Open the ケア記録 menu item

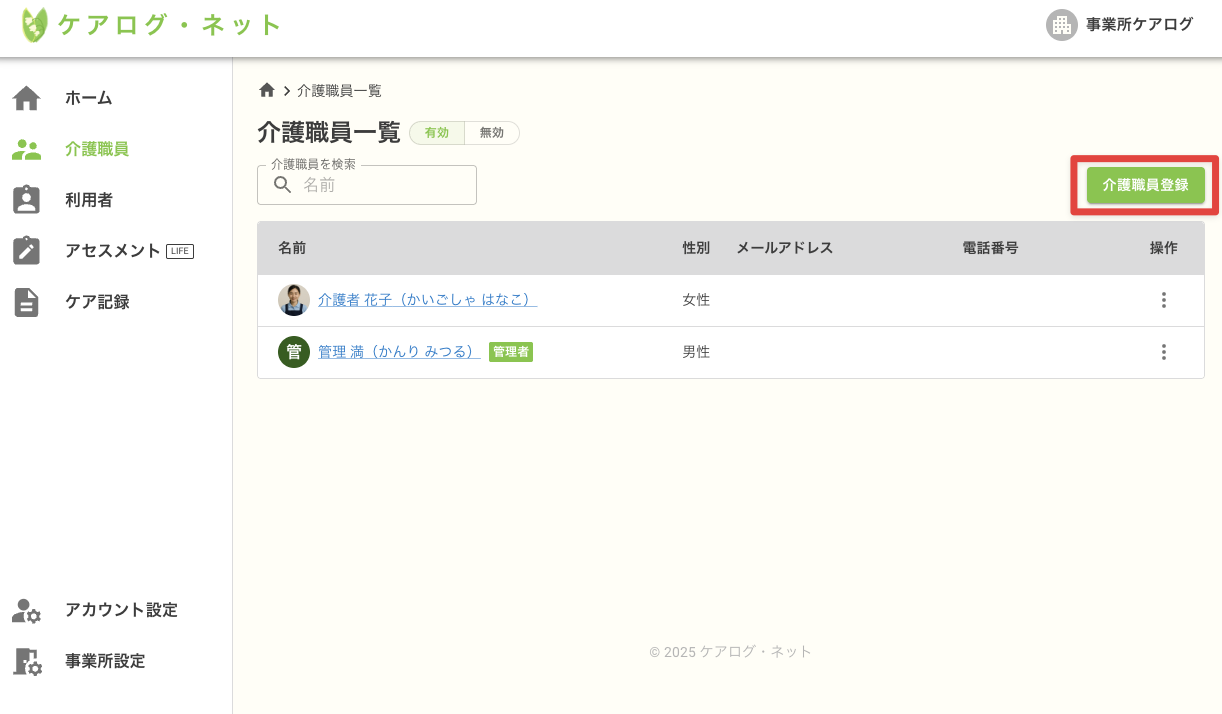(x=97, y=302)
